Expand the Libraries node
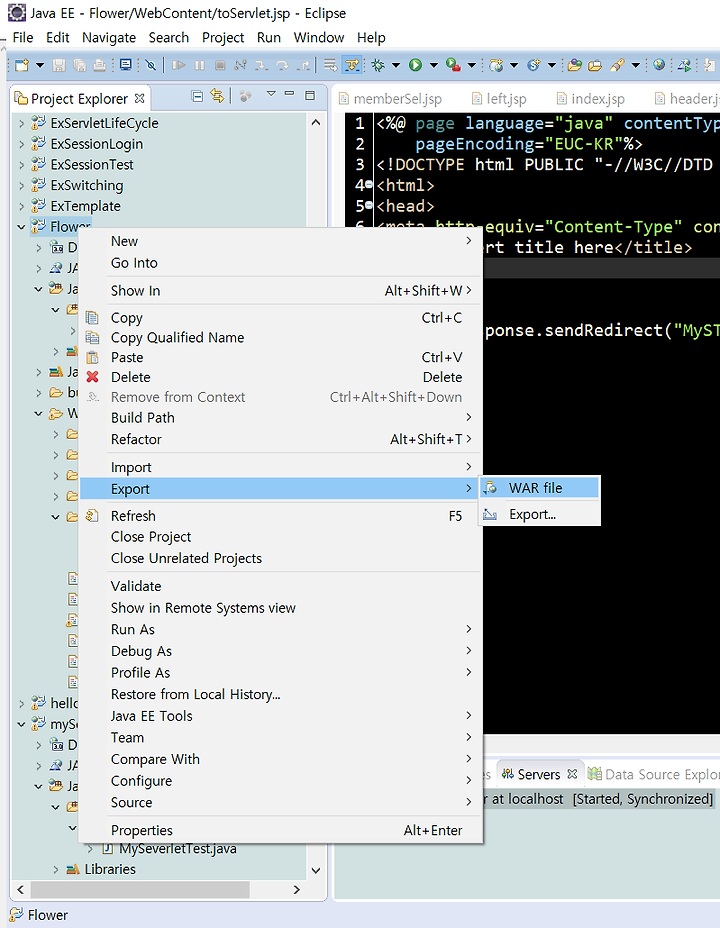Screen dimensions: 720x928 [x=56, y=869]
